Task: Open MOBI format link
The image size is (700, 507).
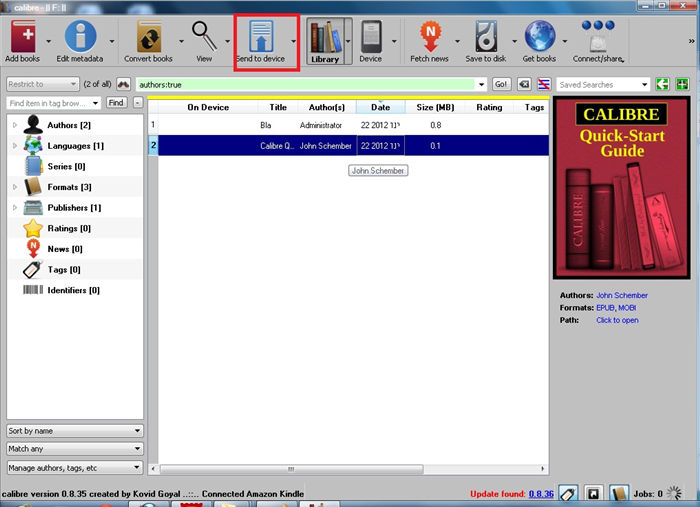Action: [x=627, y=308]
